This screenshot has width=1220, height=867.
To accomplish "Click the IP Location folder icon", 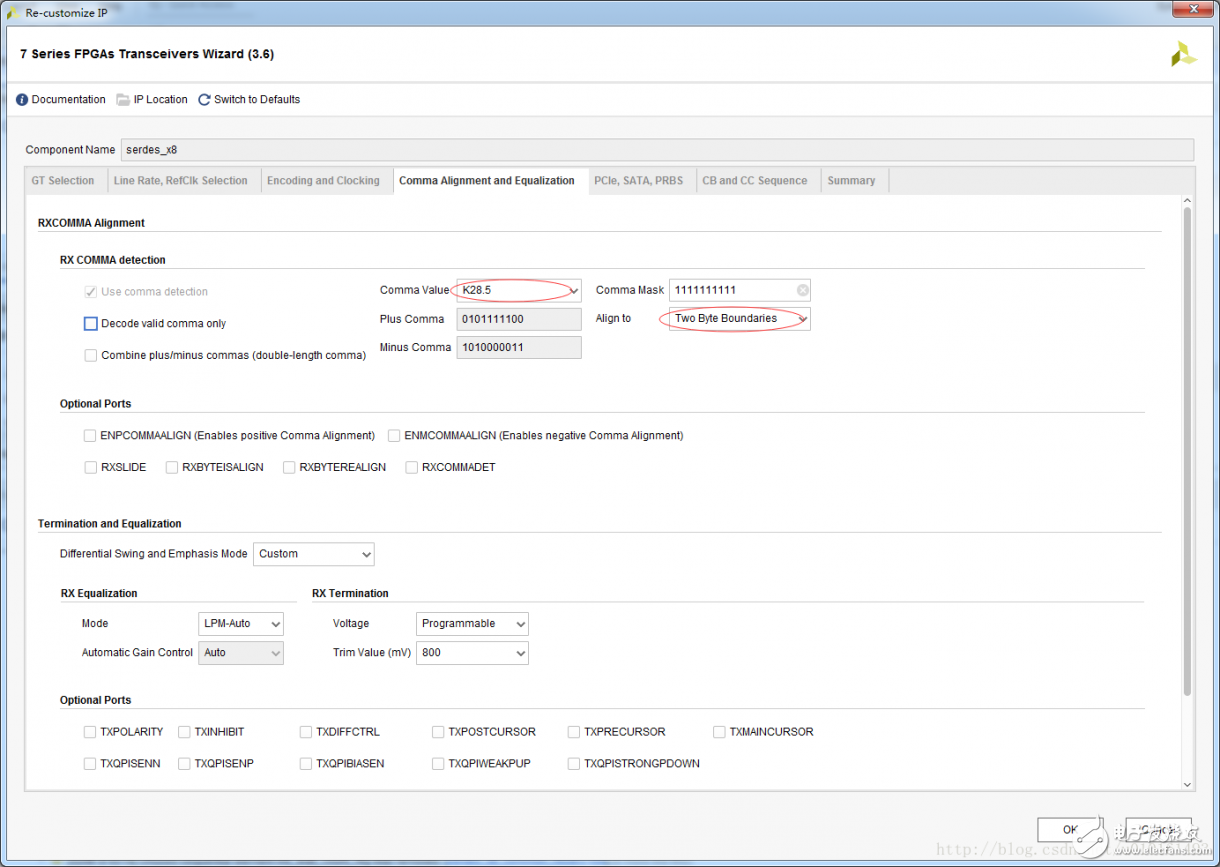I will (123, 100).
